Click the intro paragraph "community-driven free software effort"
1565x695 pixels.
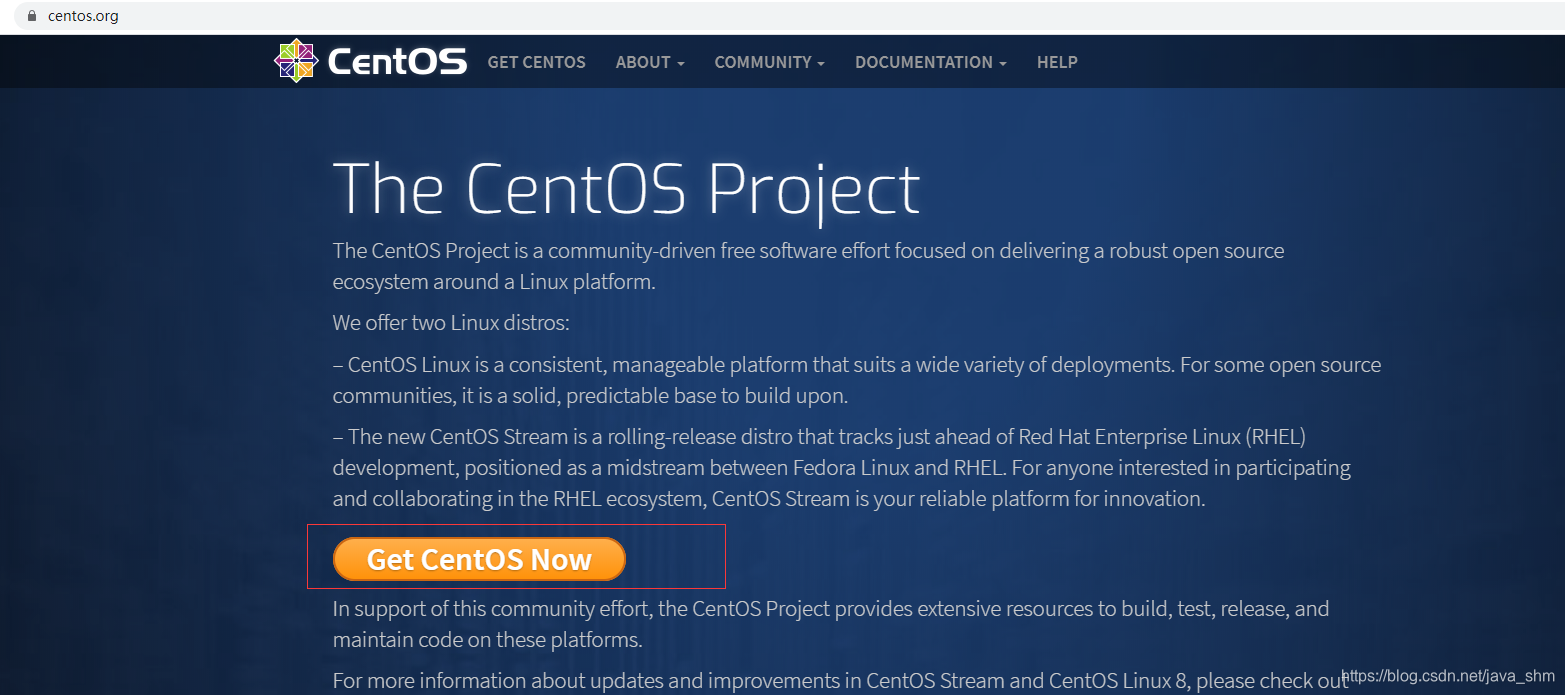pyautogui.click(x=808, y=266)
